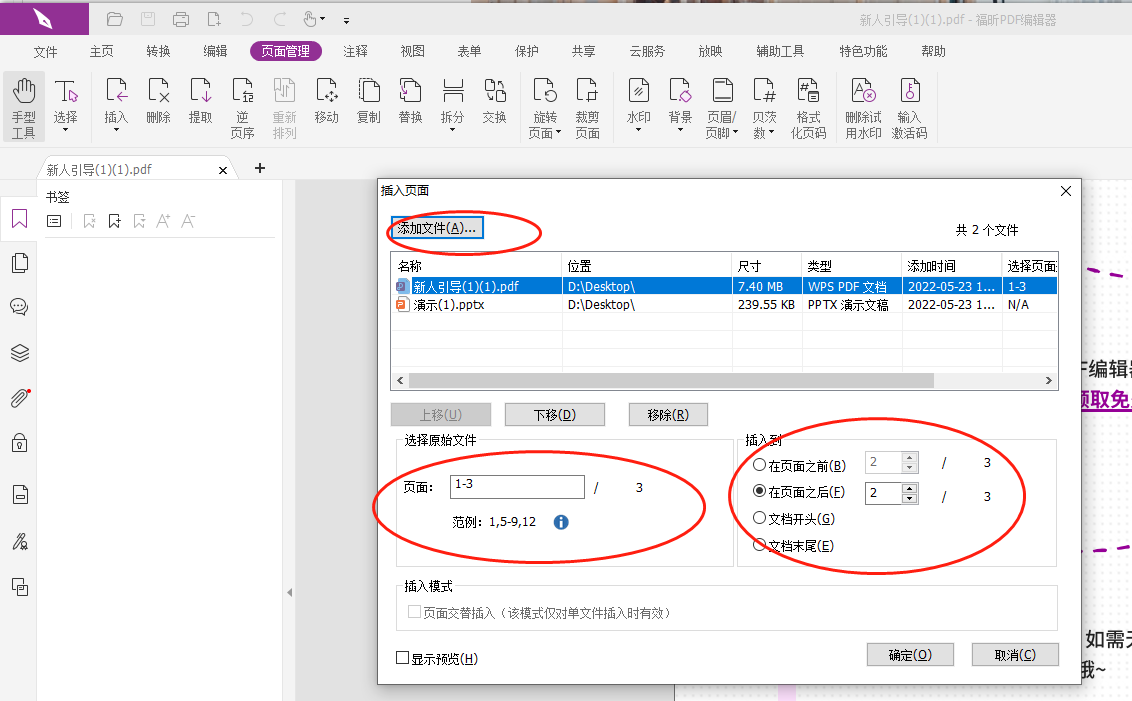1132x701 pixels.
Task: Open the Comments side panel
Action: (19, 307)
